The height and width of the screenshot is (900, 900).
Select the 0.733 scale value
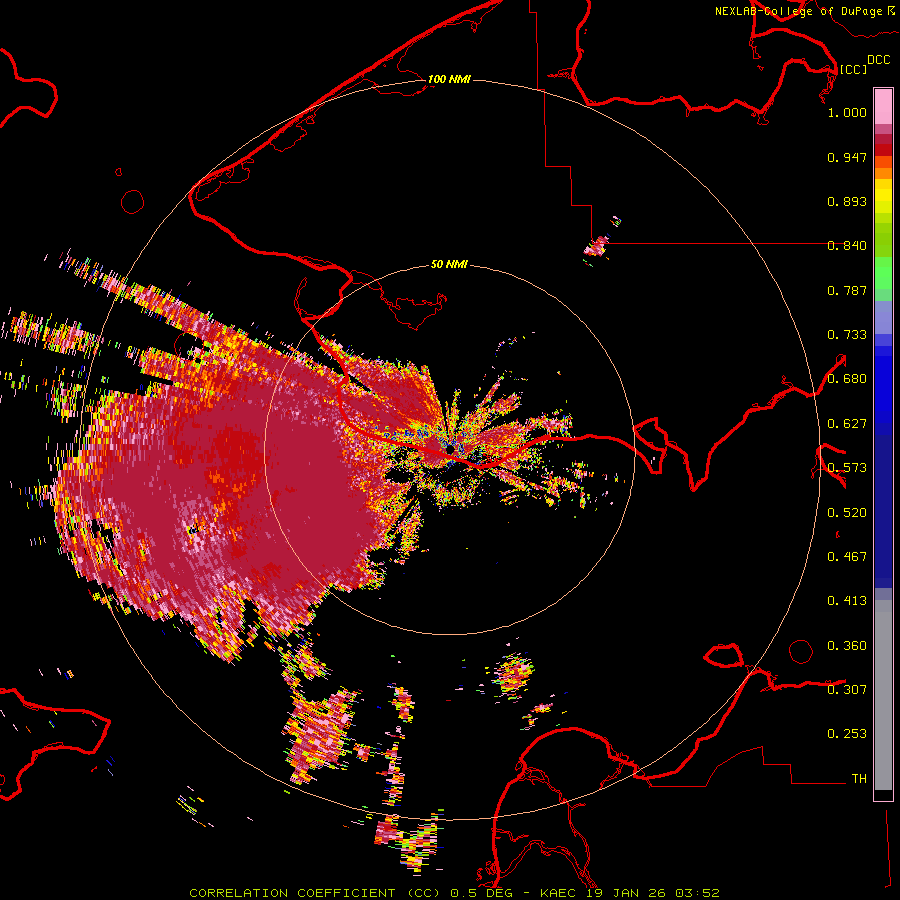847,335
